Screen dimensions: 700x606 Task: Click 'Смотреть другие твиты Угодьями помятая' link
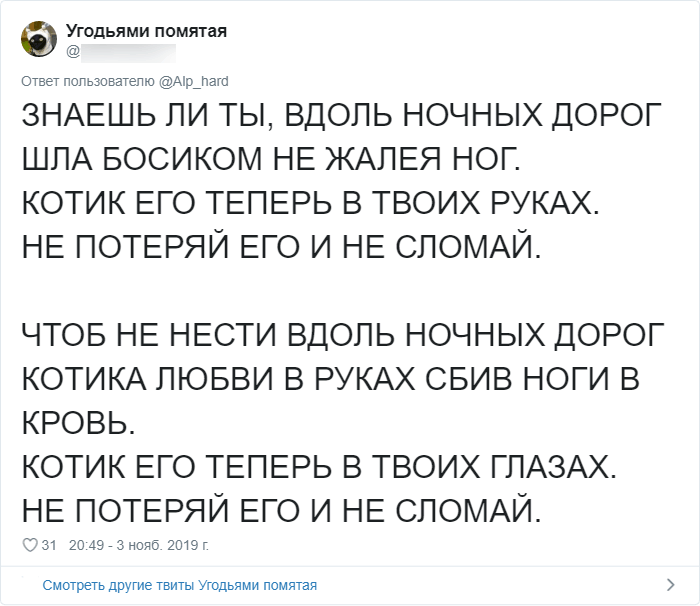pyautogui.click(x=179, y=585)
